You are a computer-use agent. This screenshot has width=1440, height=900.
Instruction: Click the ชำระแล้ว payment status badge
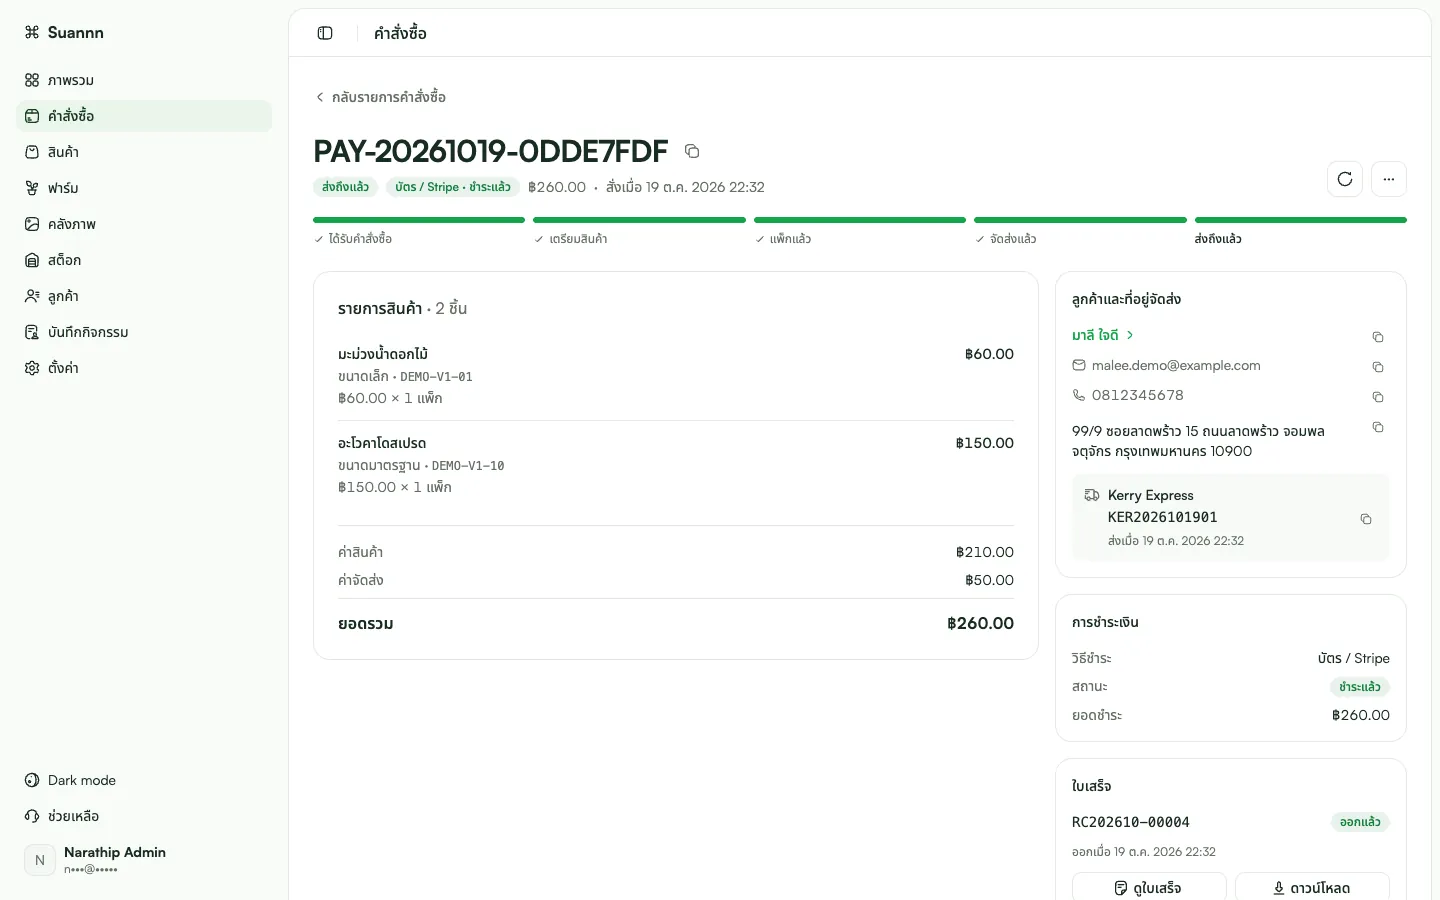(1360, 687)
